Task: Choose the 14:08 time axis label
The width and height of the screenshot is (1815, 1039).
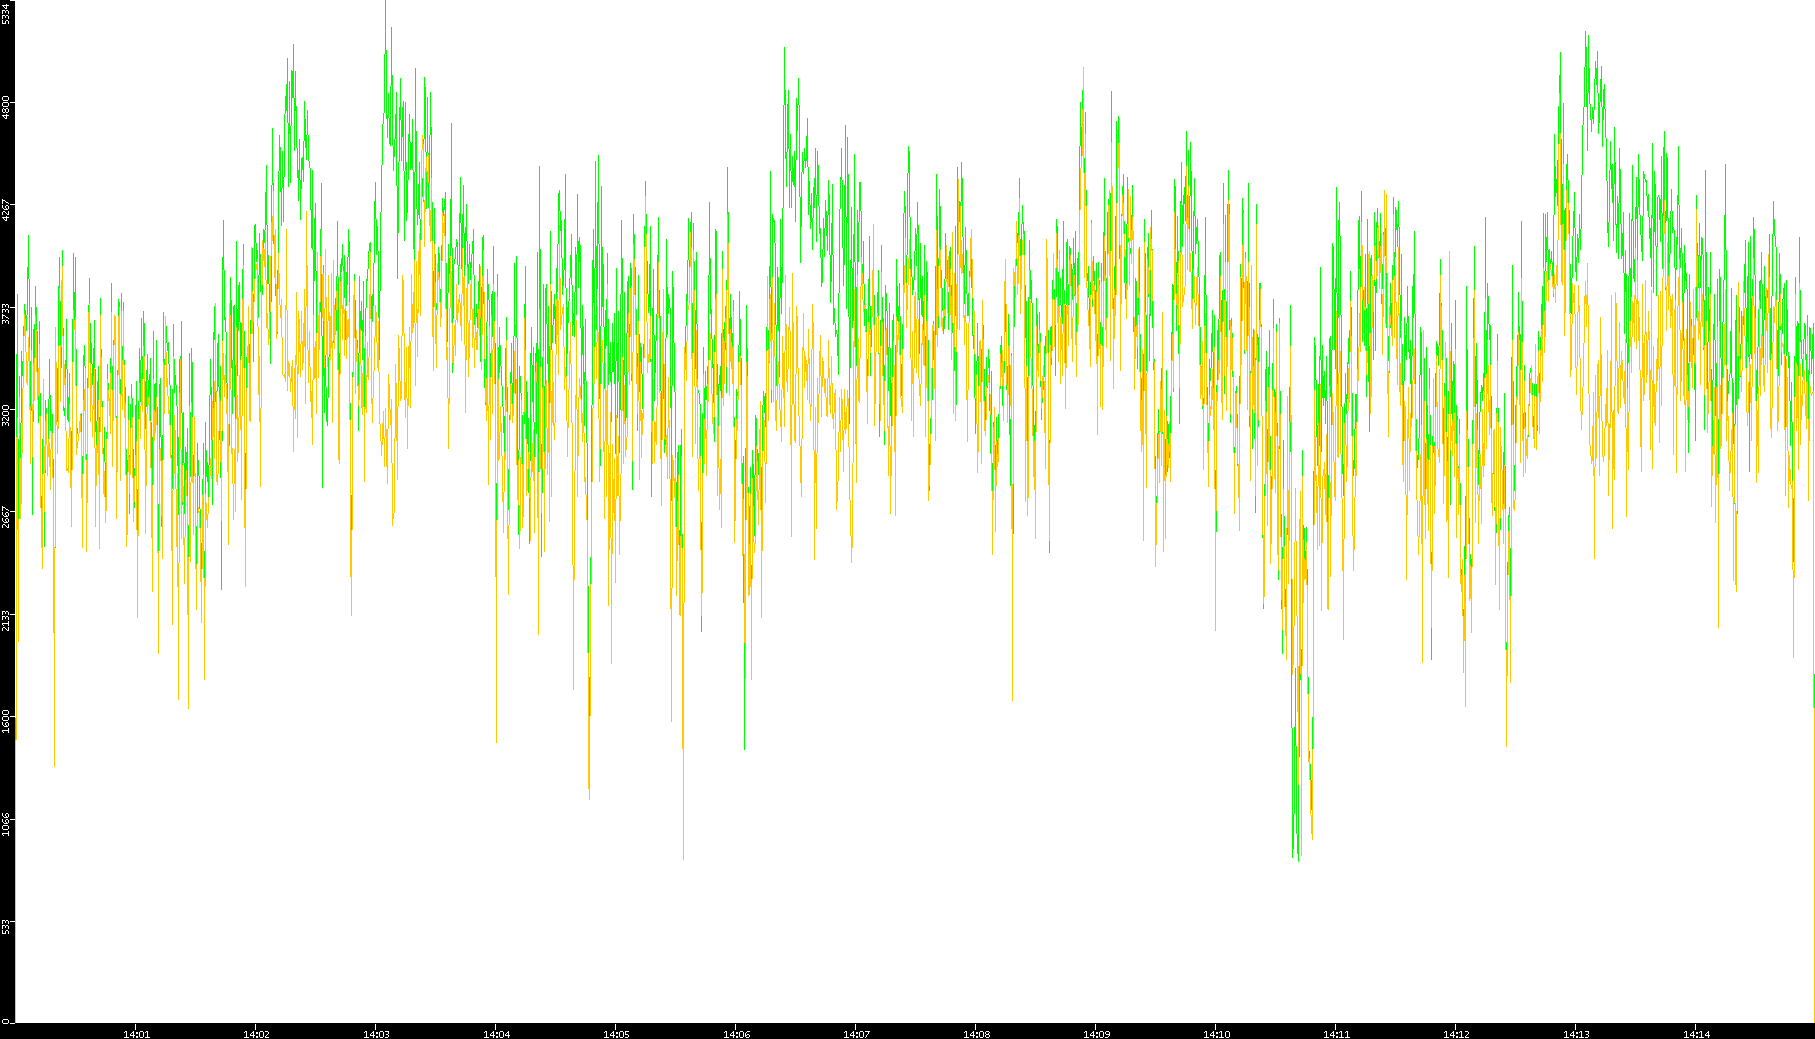Action: pyautogui.click(x=976, y=1034)
